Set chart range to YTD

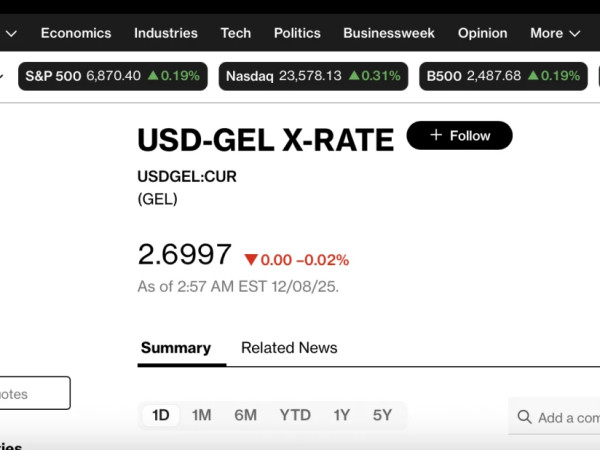pyautogui.click(x=295, y=415)
